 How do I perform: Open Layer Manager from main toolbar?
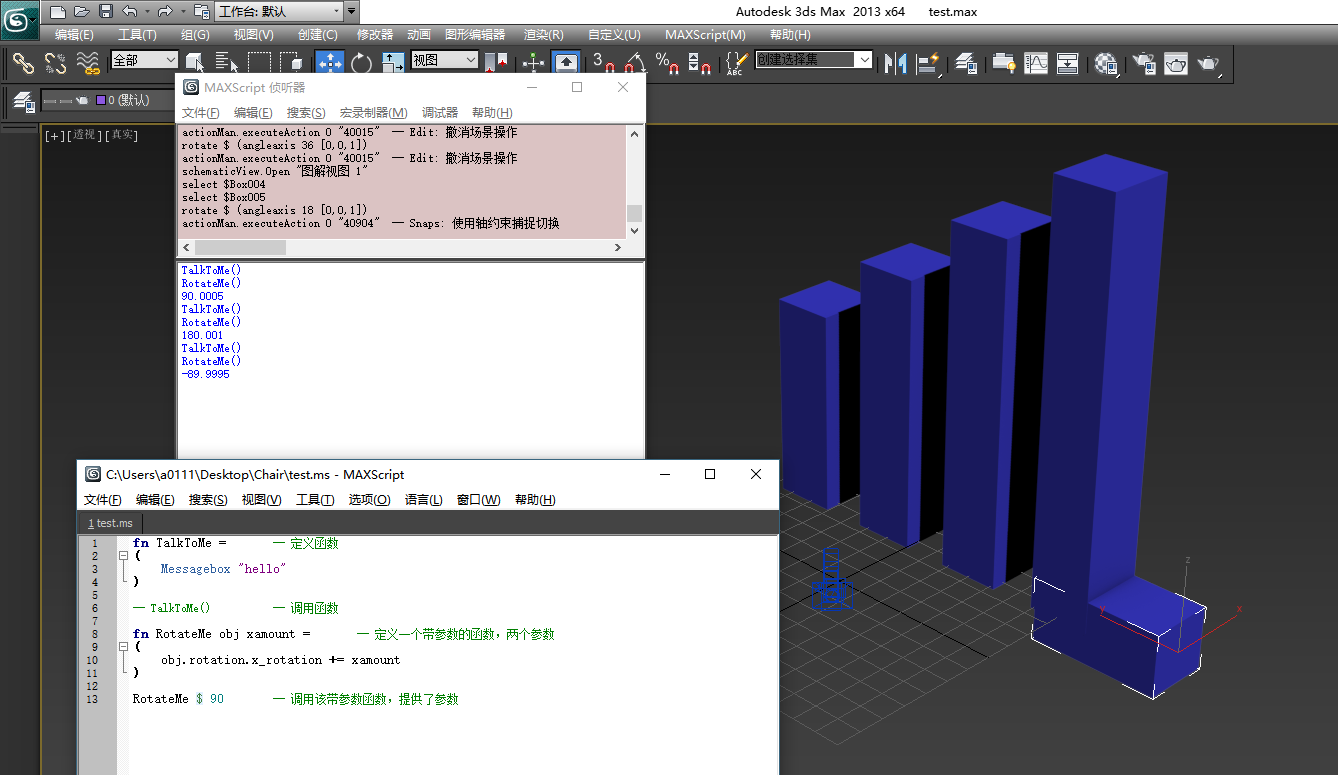coord(966,63)
